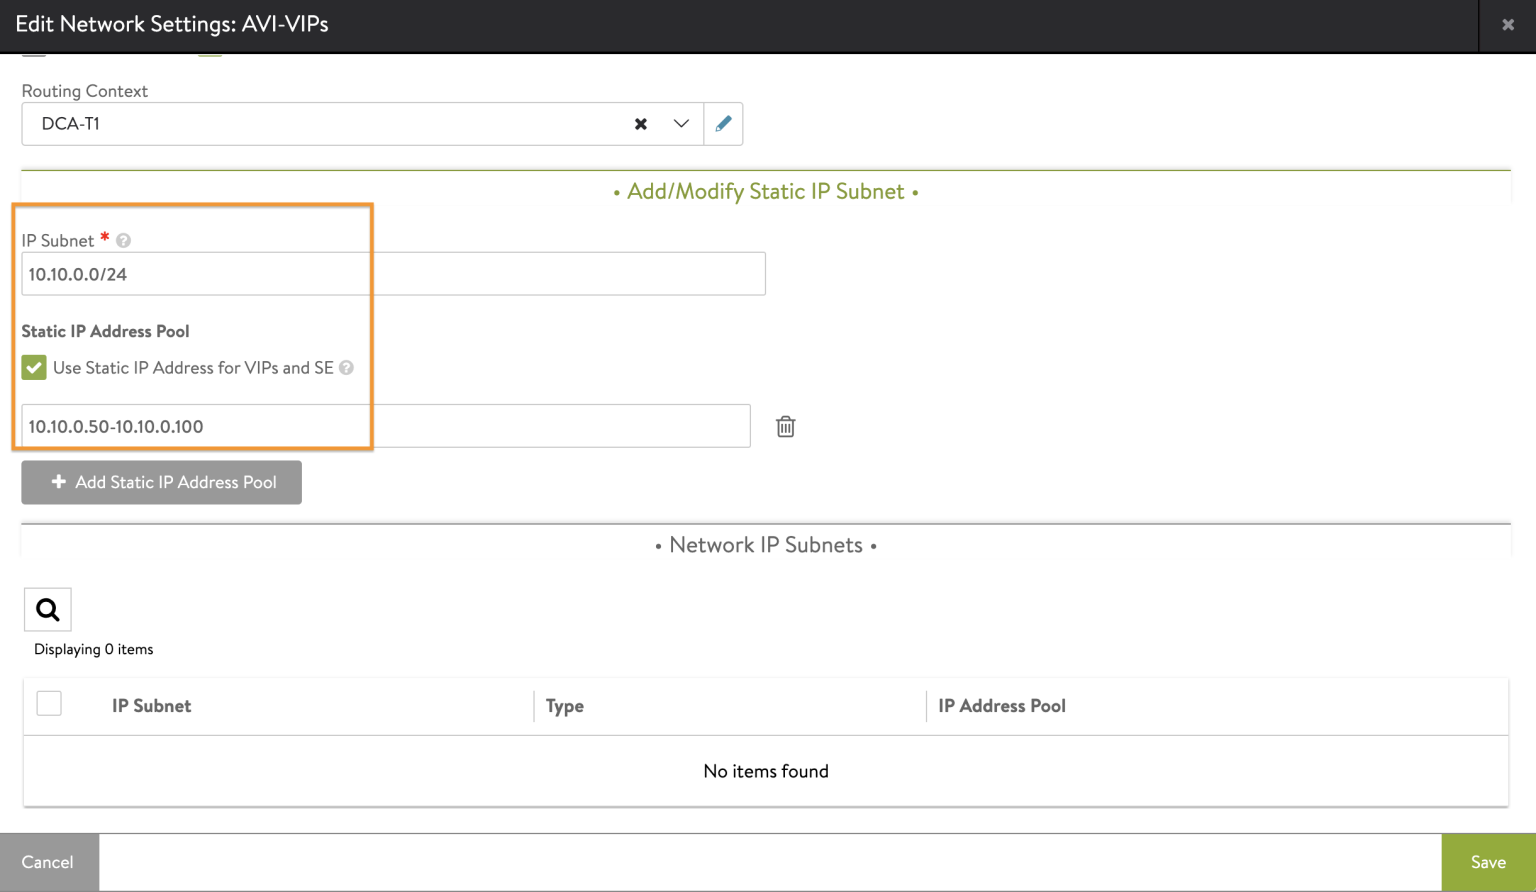Click the 10.10.0.0/24 IP Subnet field
This screenshot has height=892, width=1536.
click(x=392, y=273)
